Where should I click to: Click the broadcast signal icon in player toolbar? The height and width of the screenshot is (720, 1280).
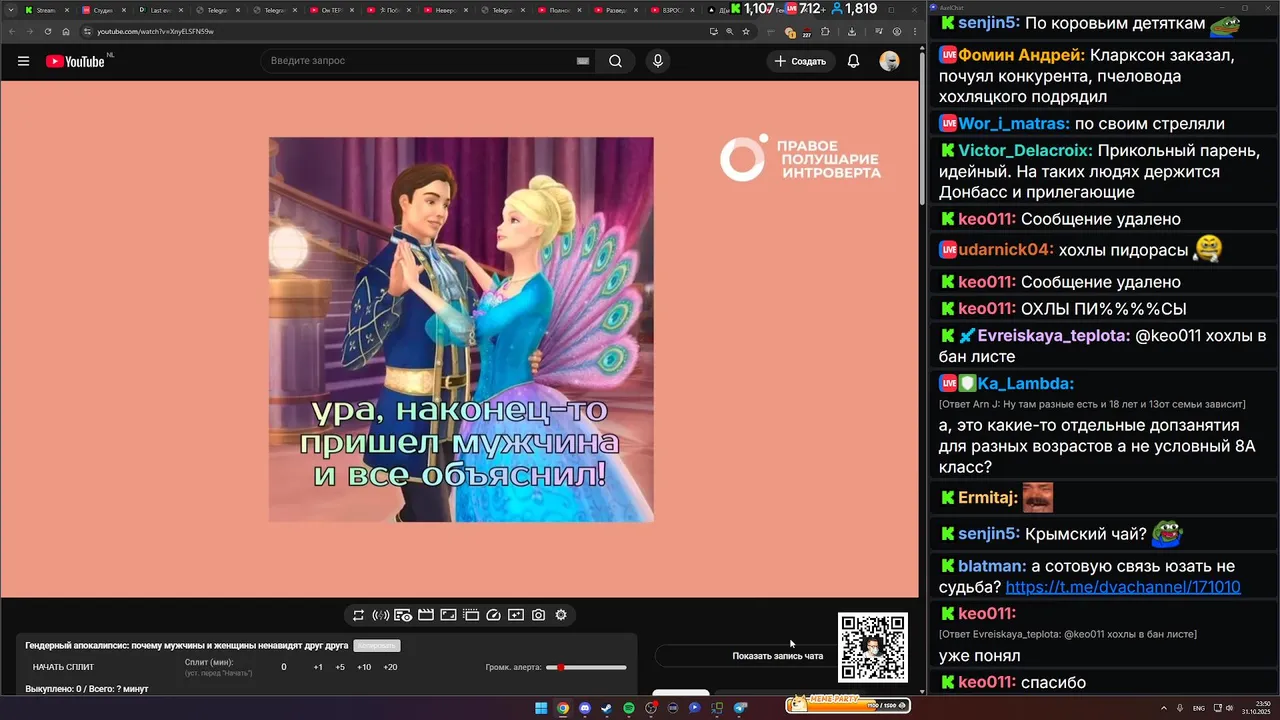[381, 615]
